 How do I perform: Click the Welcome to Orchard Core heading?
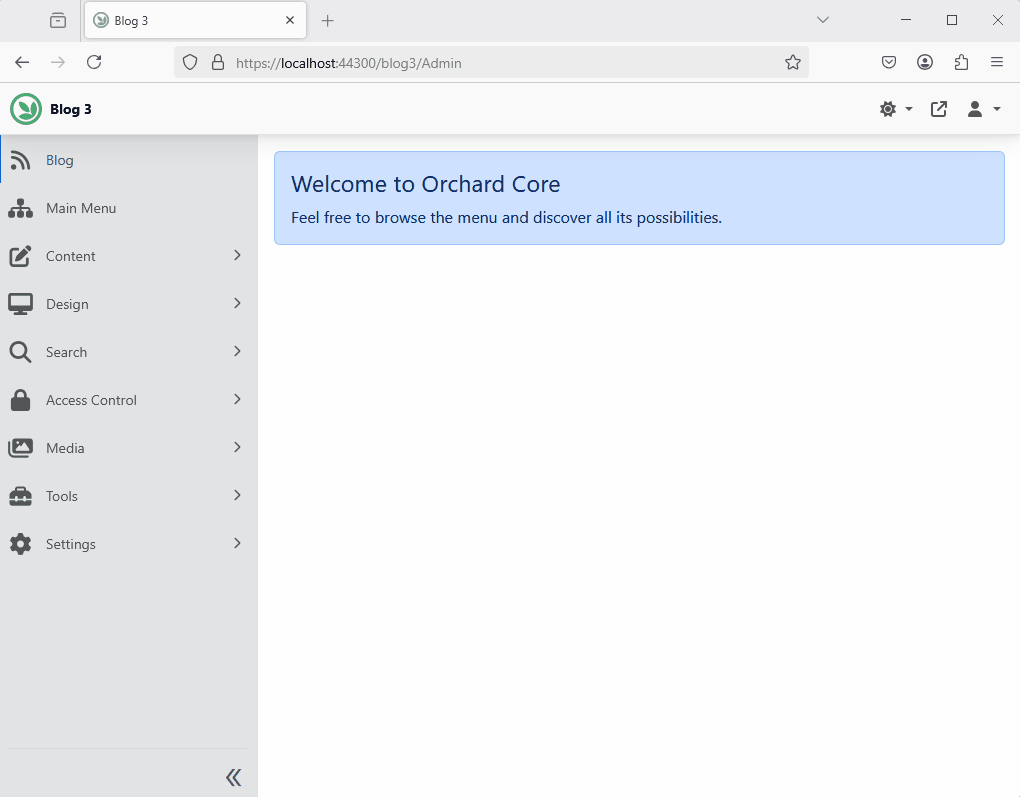[425, 184]
